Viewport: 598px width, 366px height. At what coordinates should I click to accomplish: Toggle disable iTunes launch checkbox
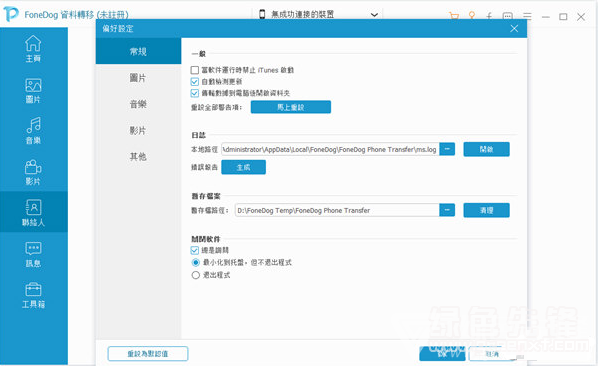pyautogui.click(x=195, y=70)
